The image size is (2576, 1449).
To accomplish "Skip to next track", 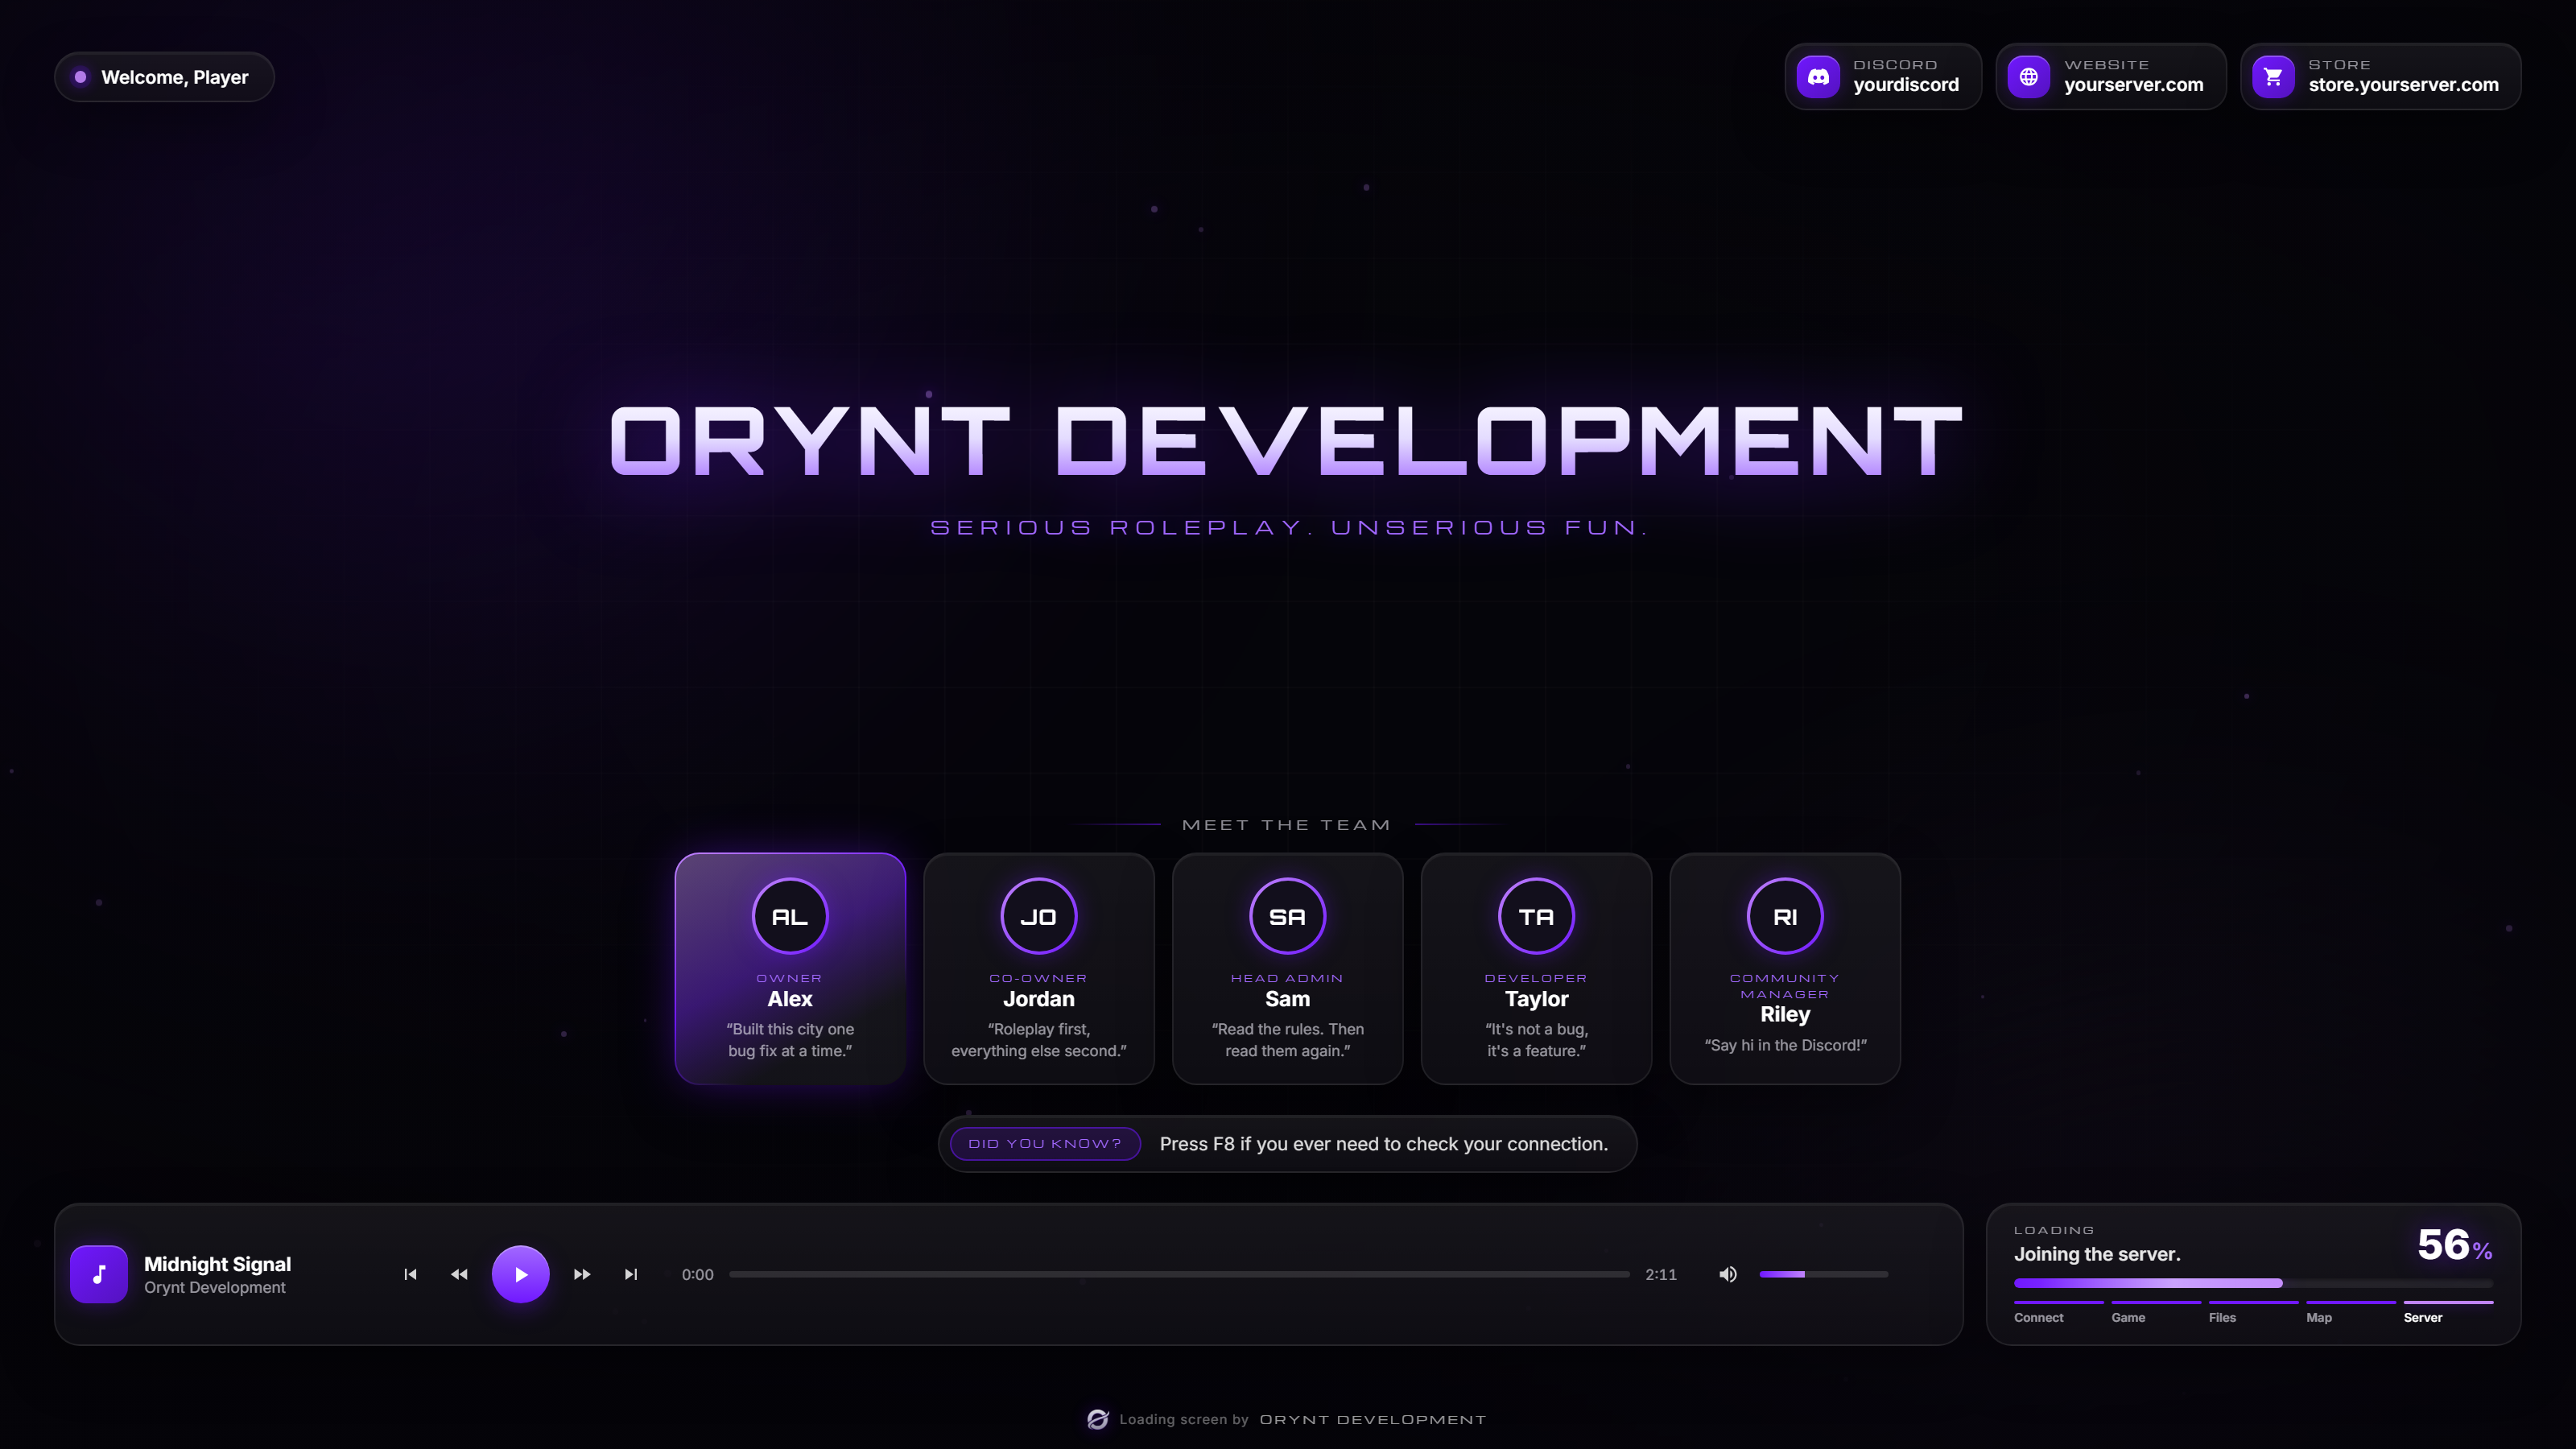I will 631,1274.
